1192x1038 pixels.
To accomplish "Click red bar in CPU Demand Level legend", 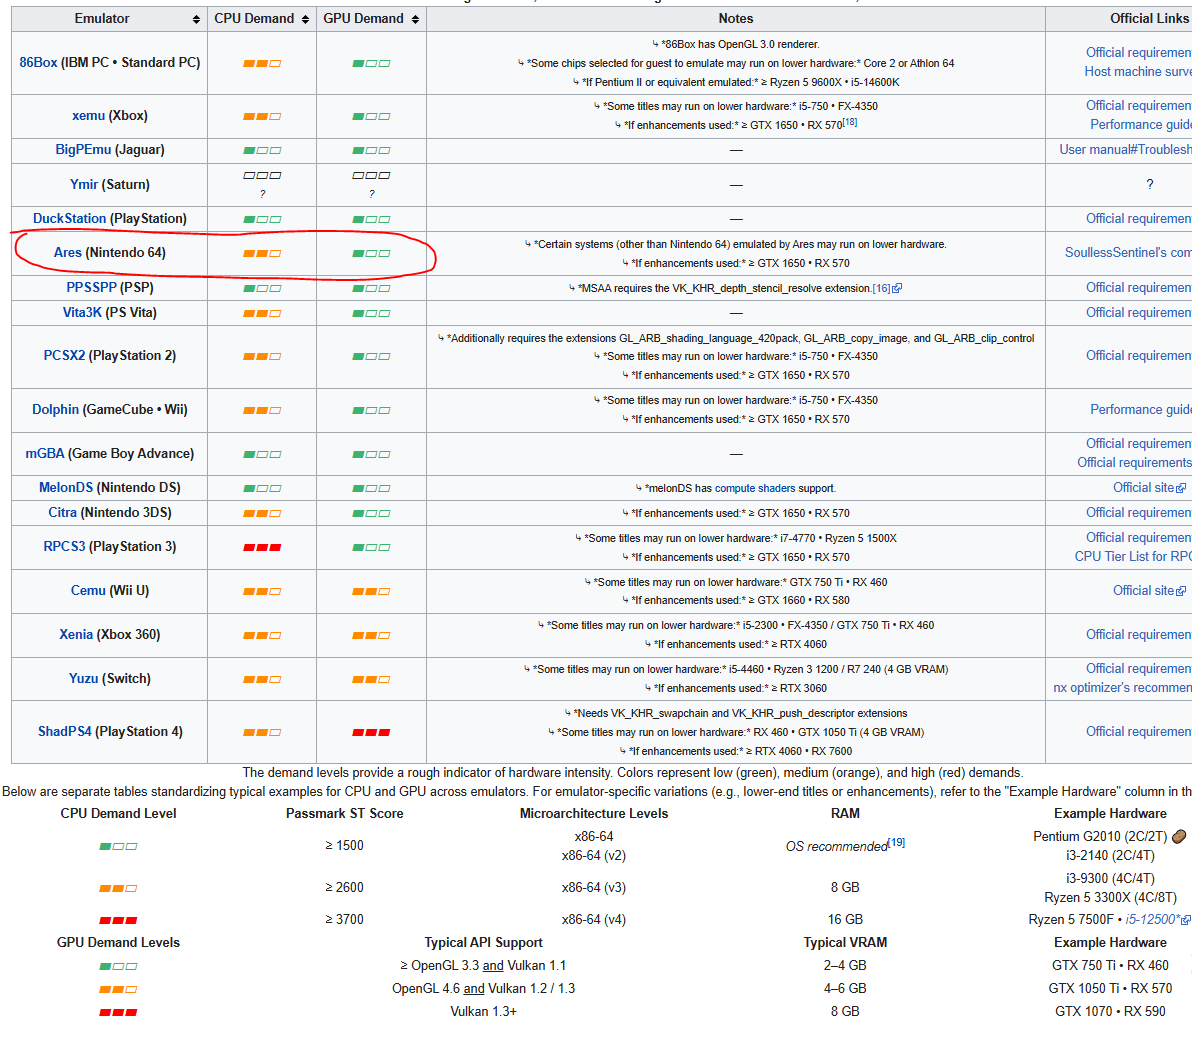I will point(118,921).
